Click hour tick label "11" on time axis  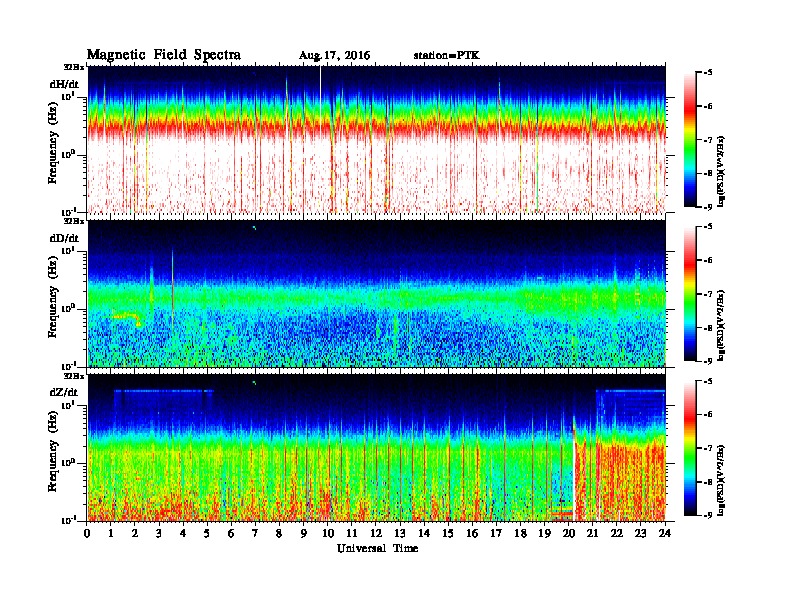click(352, 533)
